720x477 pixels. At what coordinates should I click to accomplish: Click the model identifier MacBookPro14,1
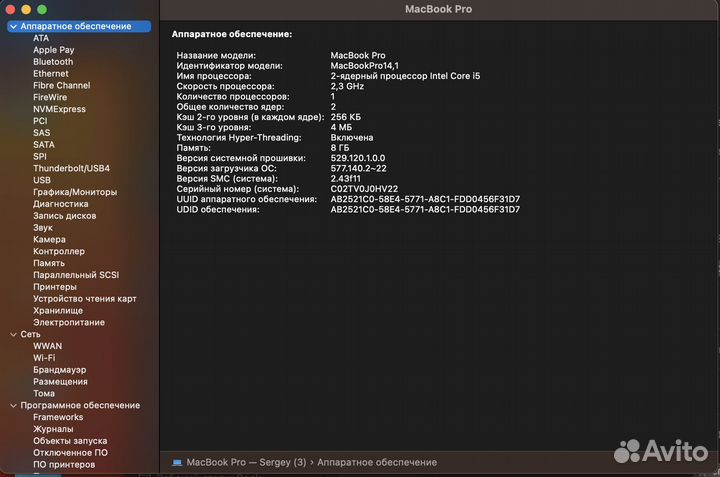click(365, 66)
